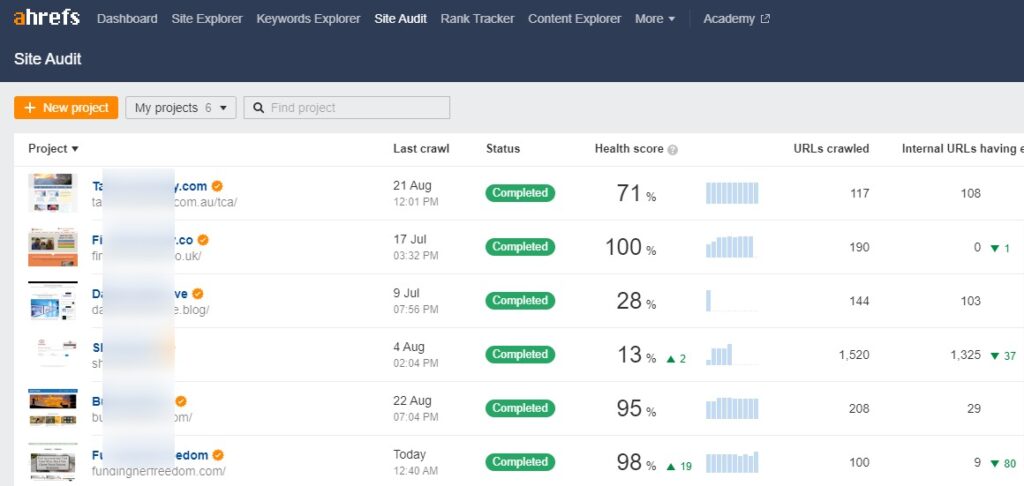Click the green up 19 change indicator

[x=679, y=466]
